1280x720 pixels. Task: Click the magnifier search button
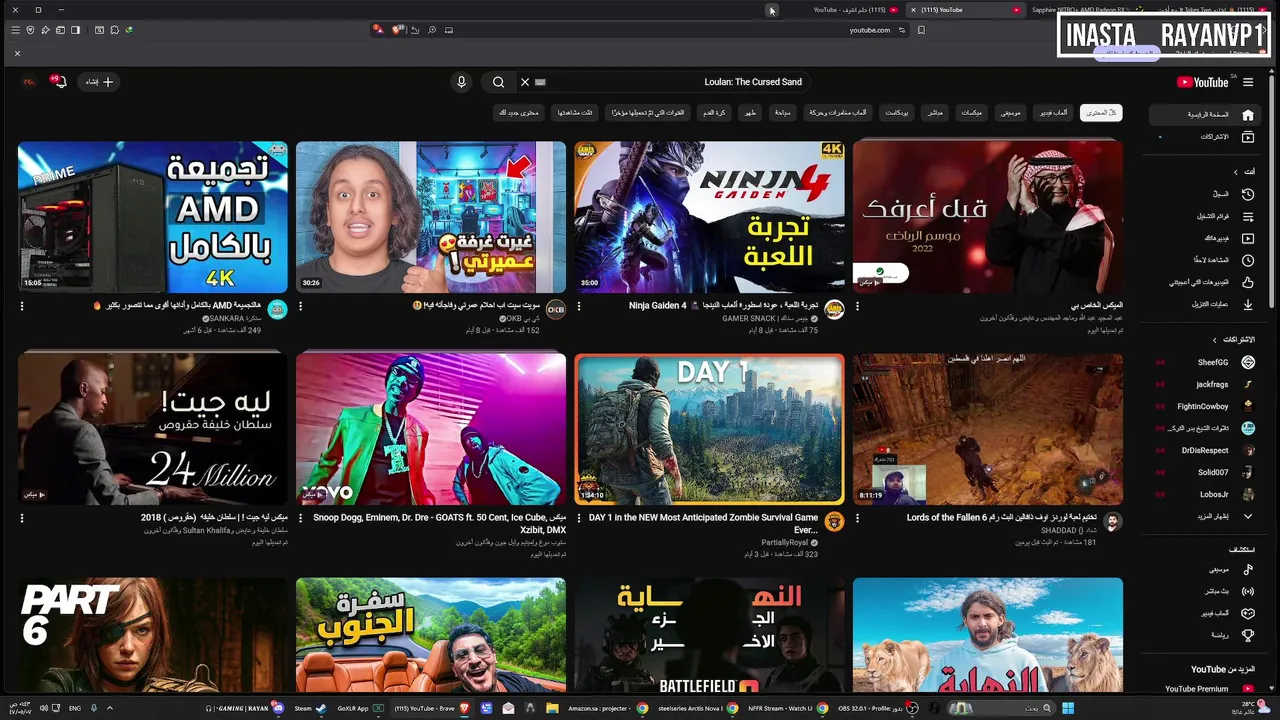pyautogui.click(x=498, y=82)
